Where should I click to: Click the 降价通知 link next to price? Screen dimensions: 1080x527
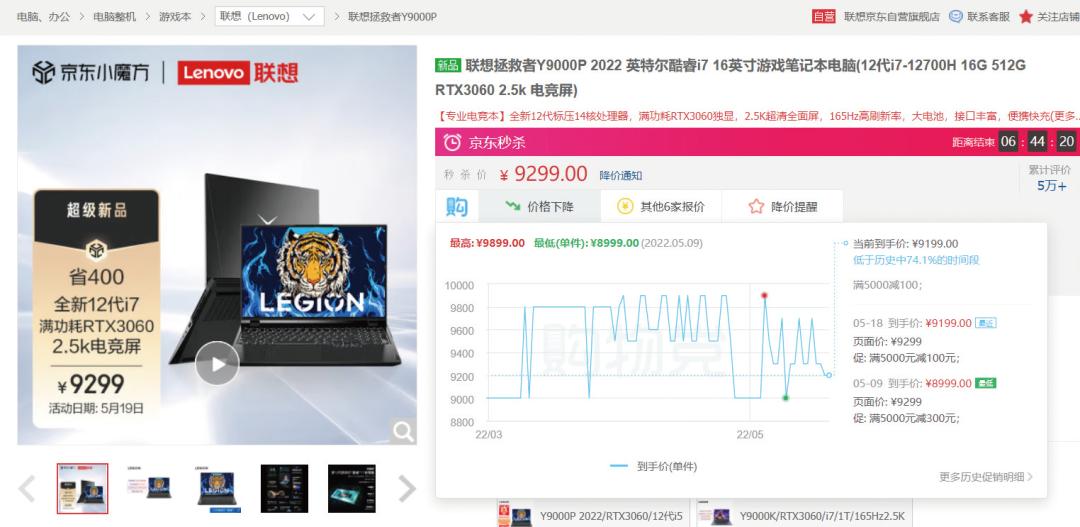(x=621, y=176)
